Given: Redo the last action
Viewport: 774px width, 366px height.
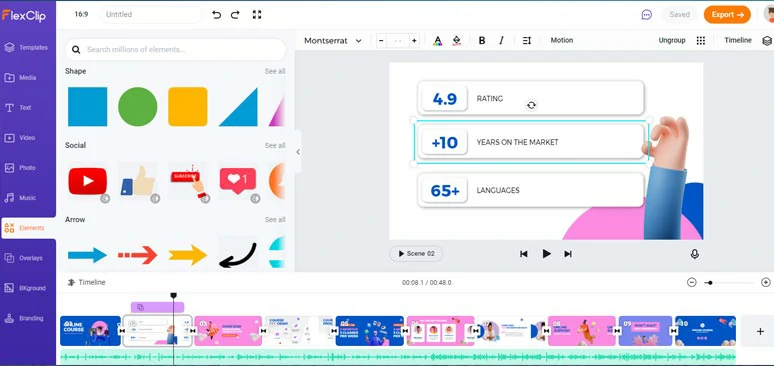Looking at the screenshot, I should click(235, 15).
